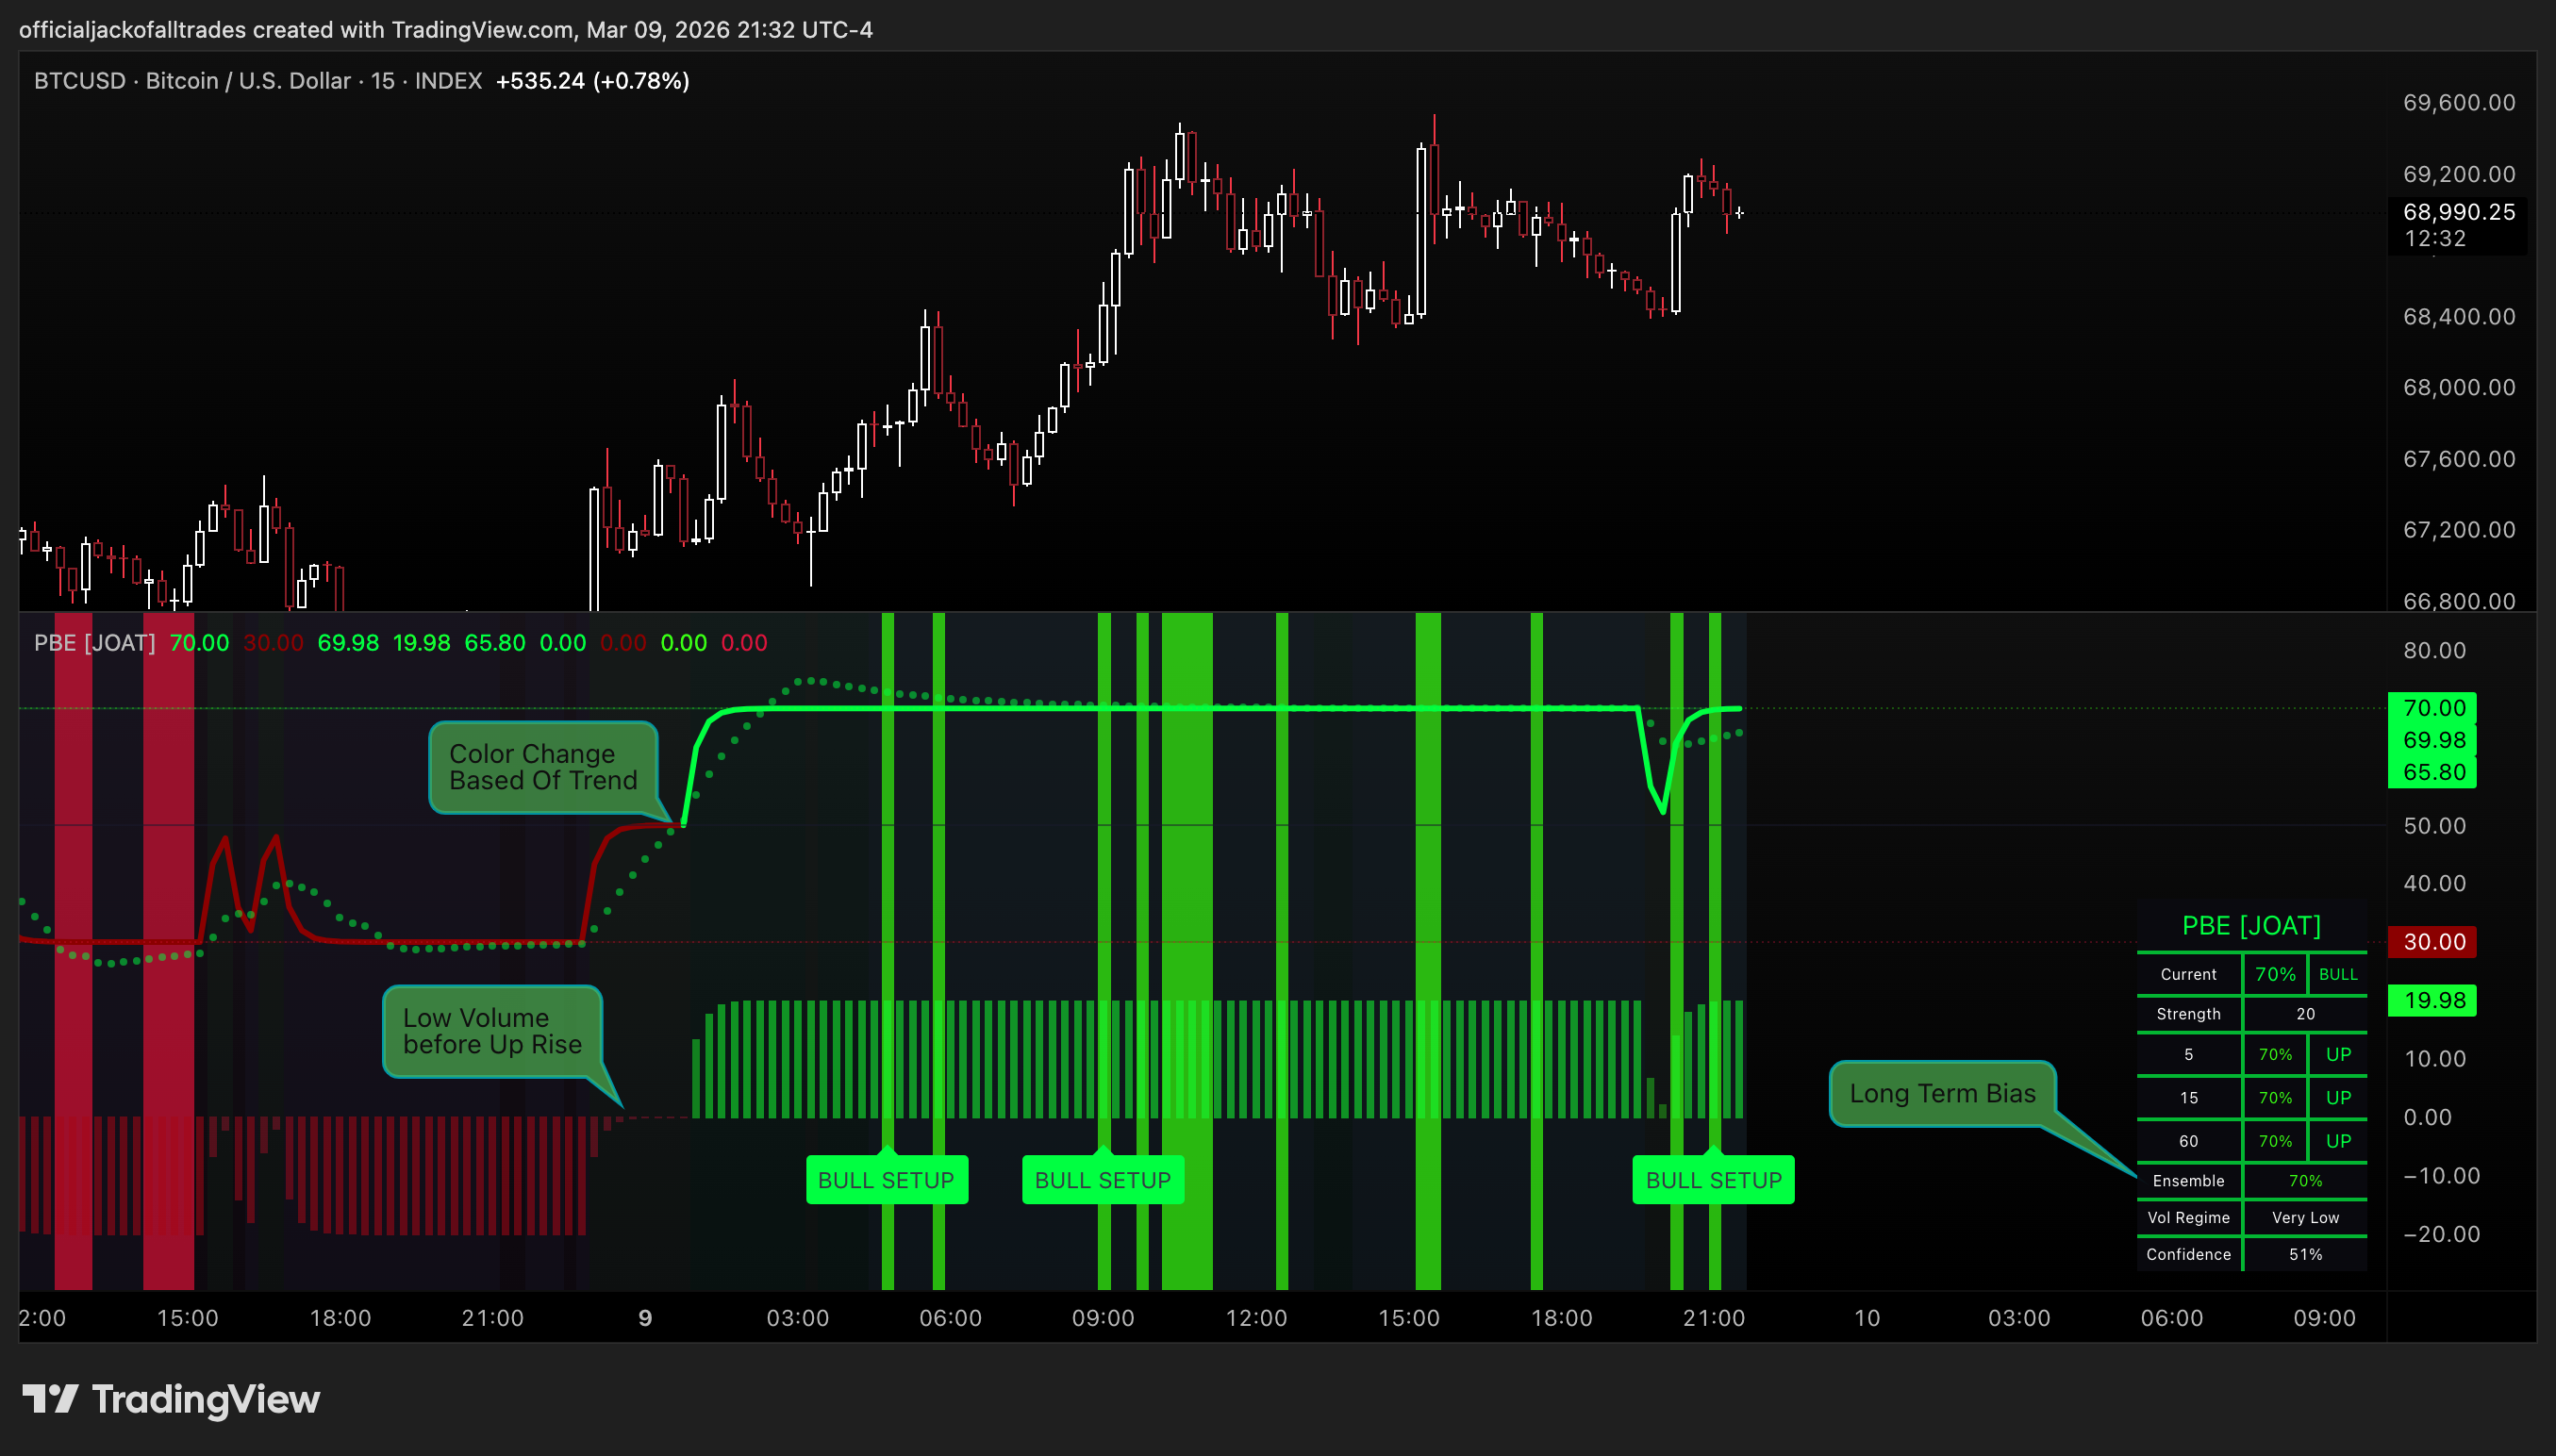Select the 68,990.25 current price label
The height and width of the screenshot is (1456, 2556).
click(2458, 212)
